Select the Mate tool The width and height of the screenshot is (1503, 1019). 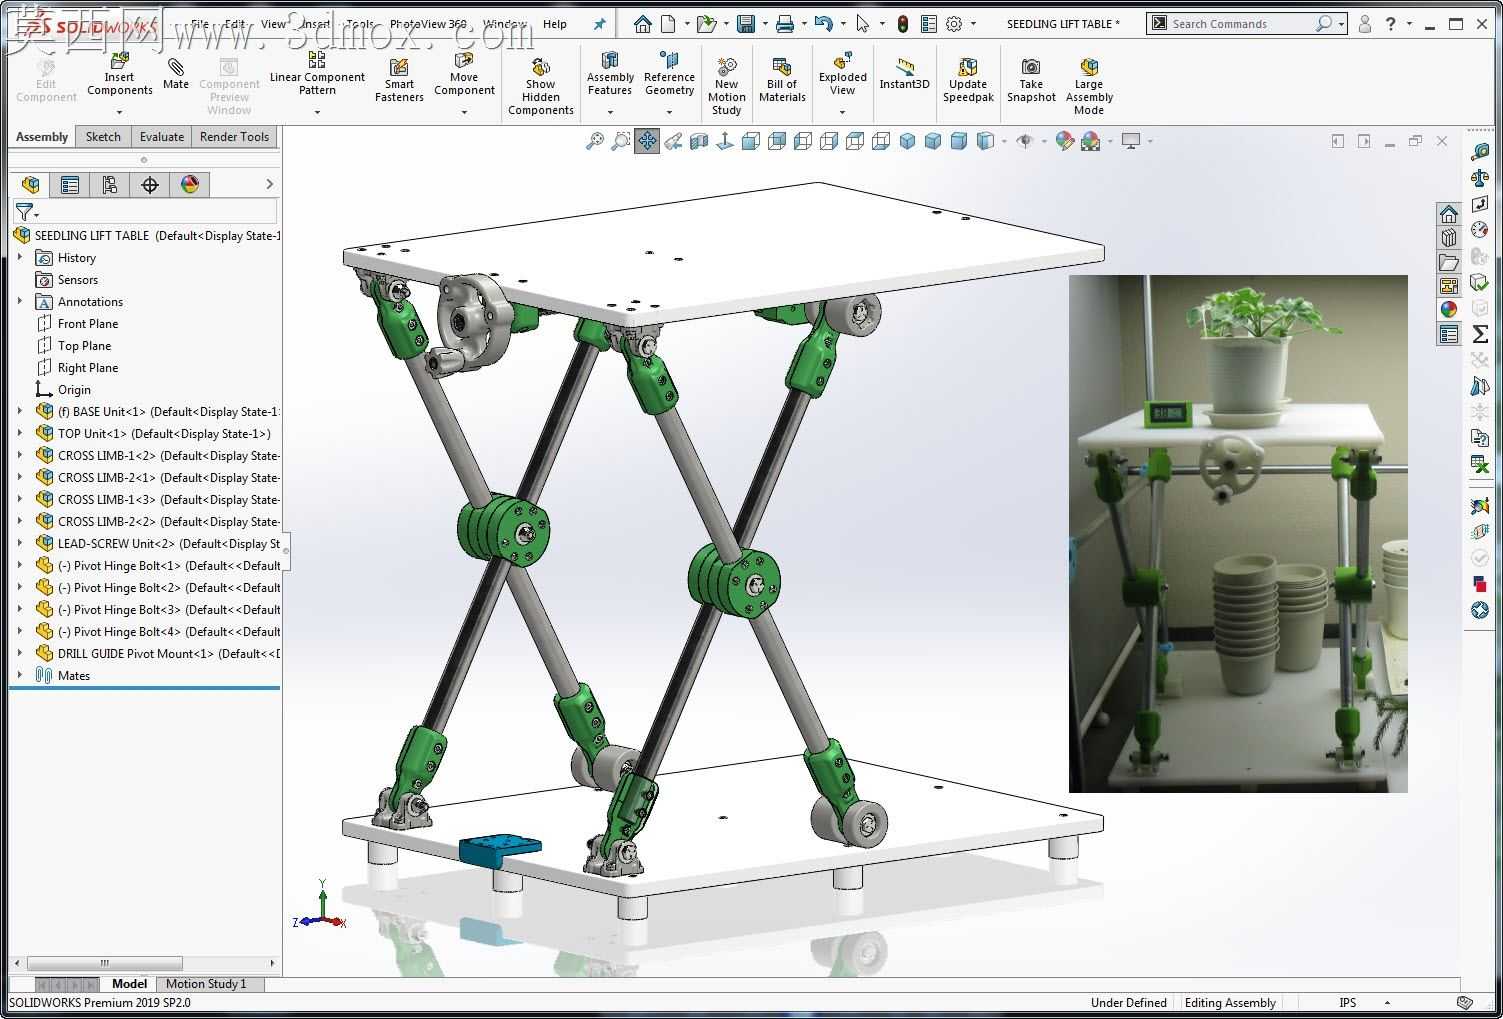point(176,74)
